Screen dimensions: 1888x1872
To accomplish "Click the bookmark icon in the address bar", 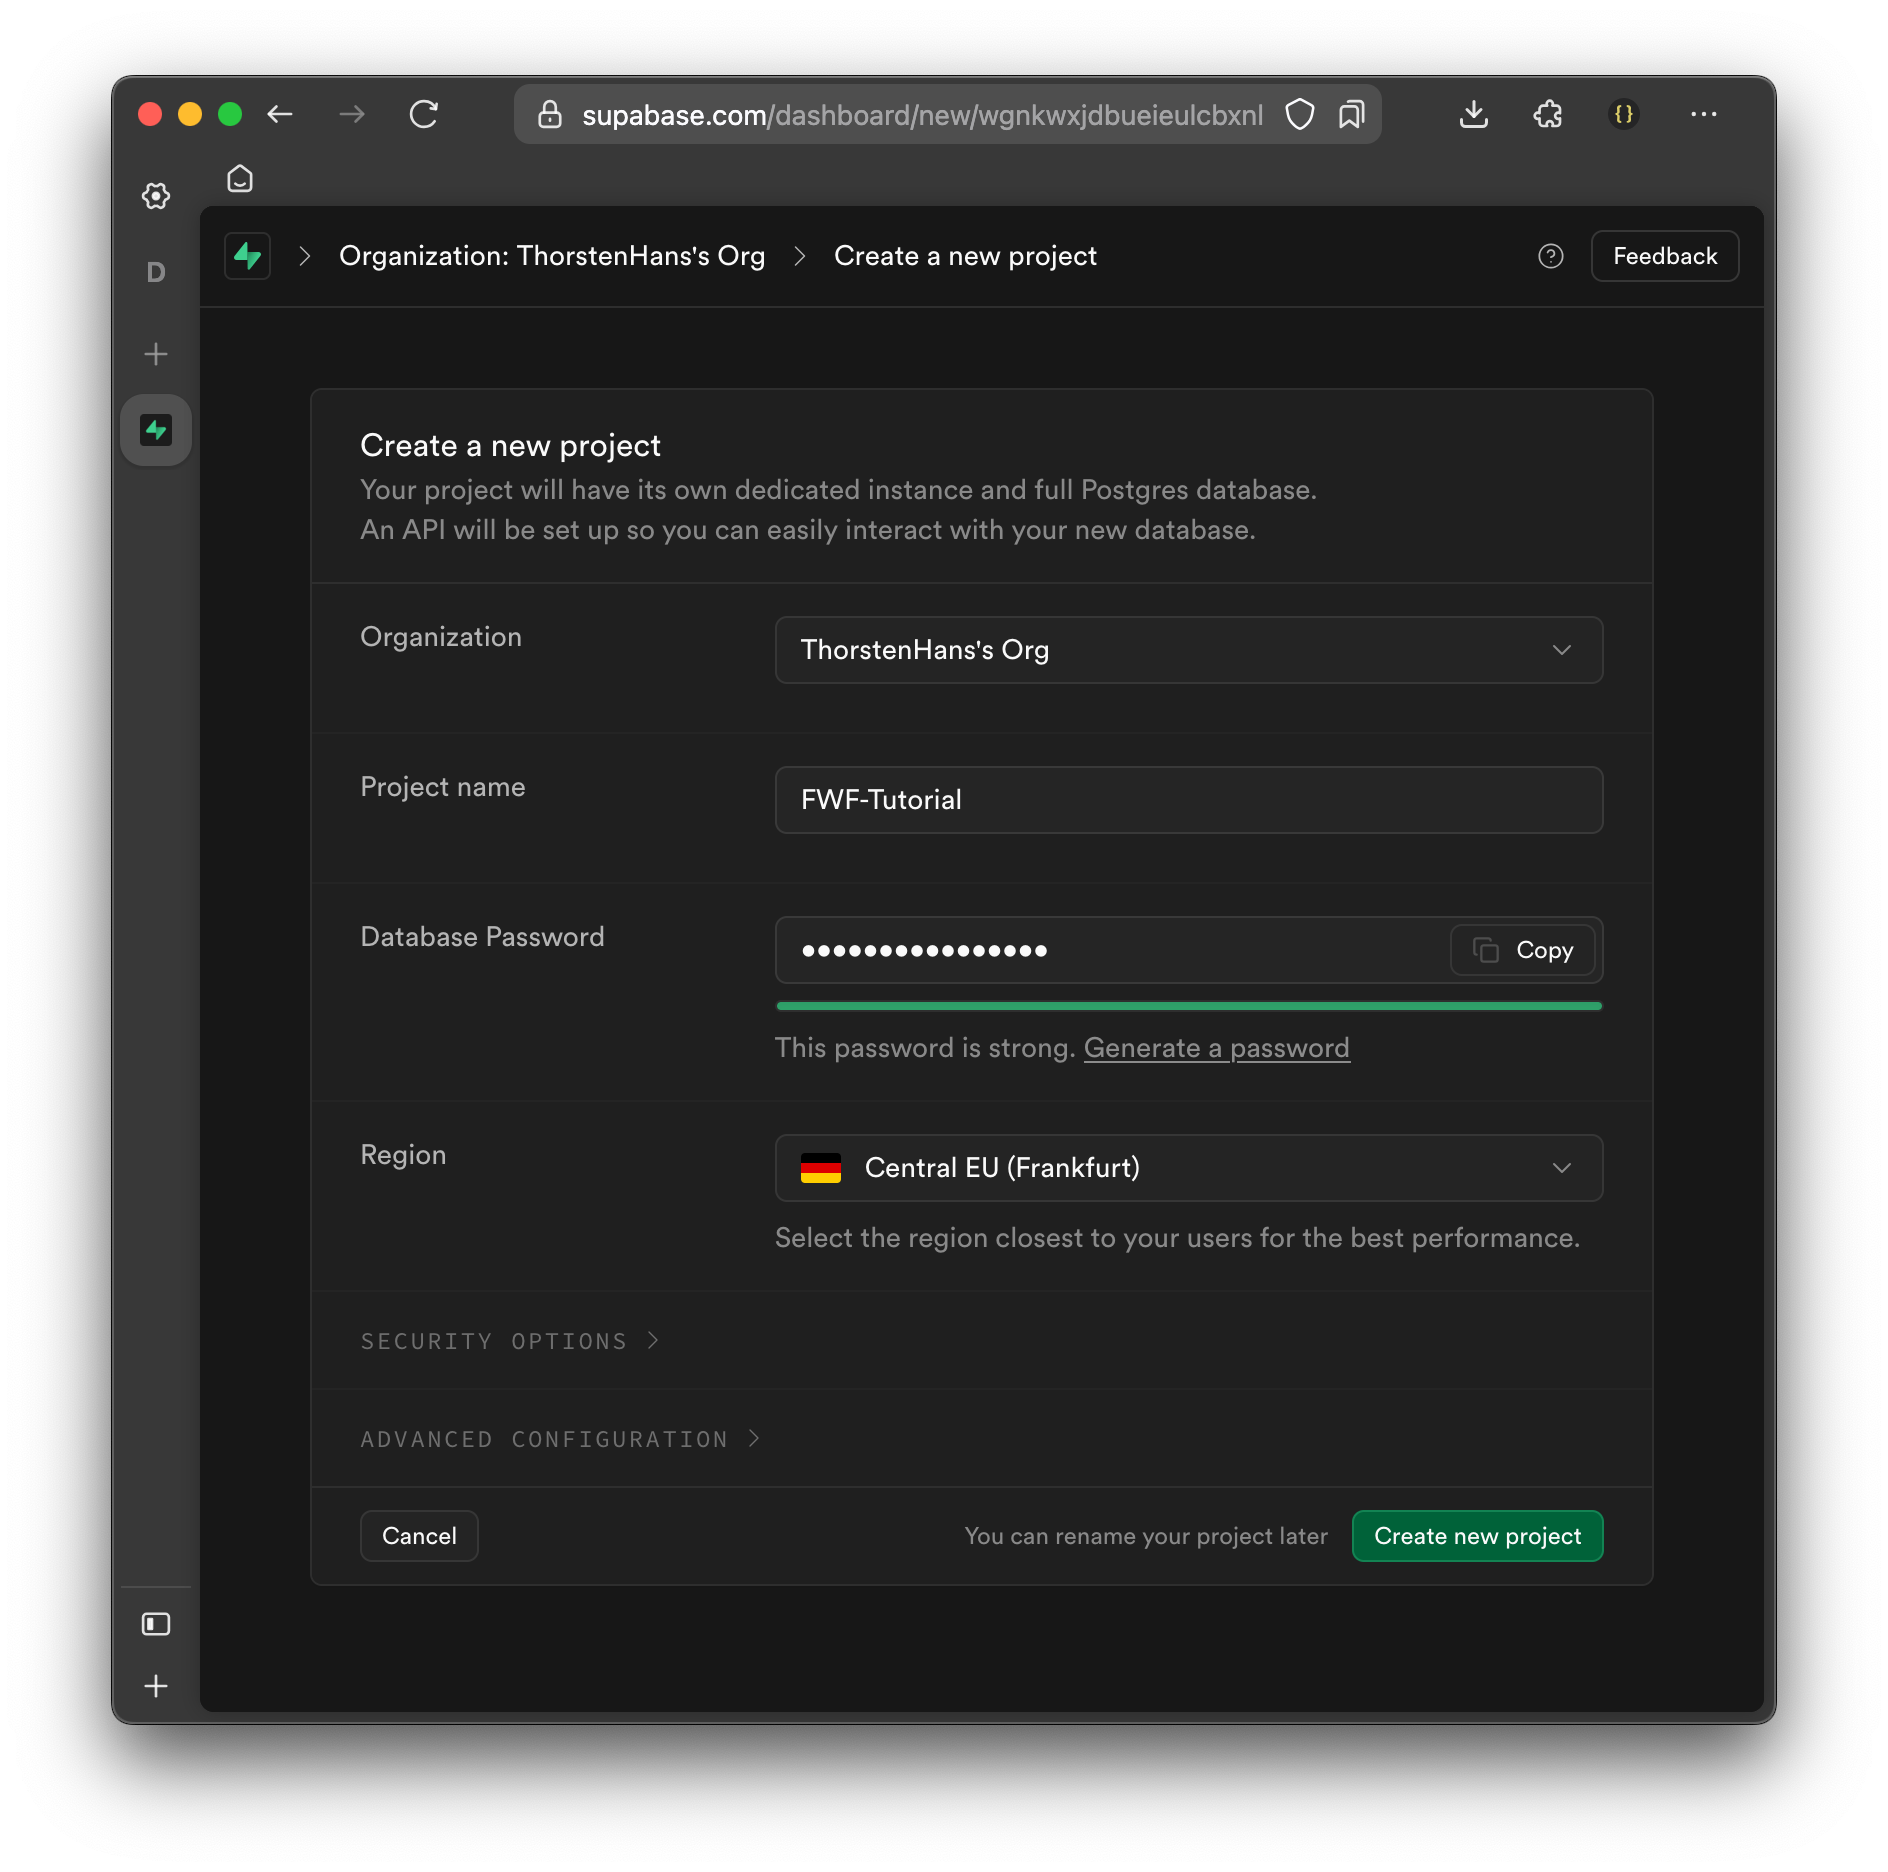I will coord(1352,114).
